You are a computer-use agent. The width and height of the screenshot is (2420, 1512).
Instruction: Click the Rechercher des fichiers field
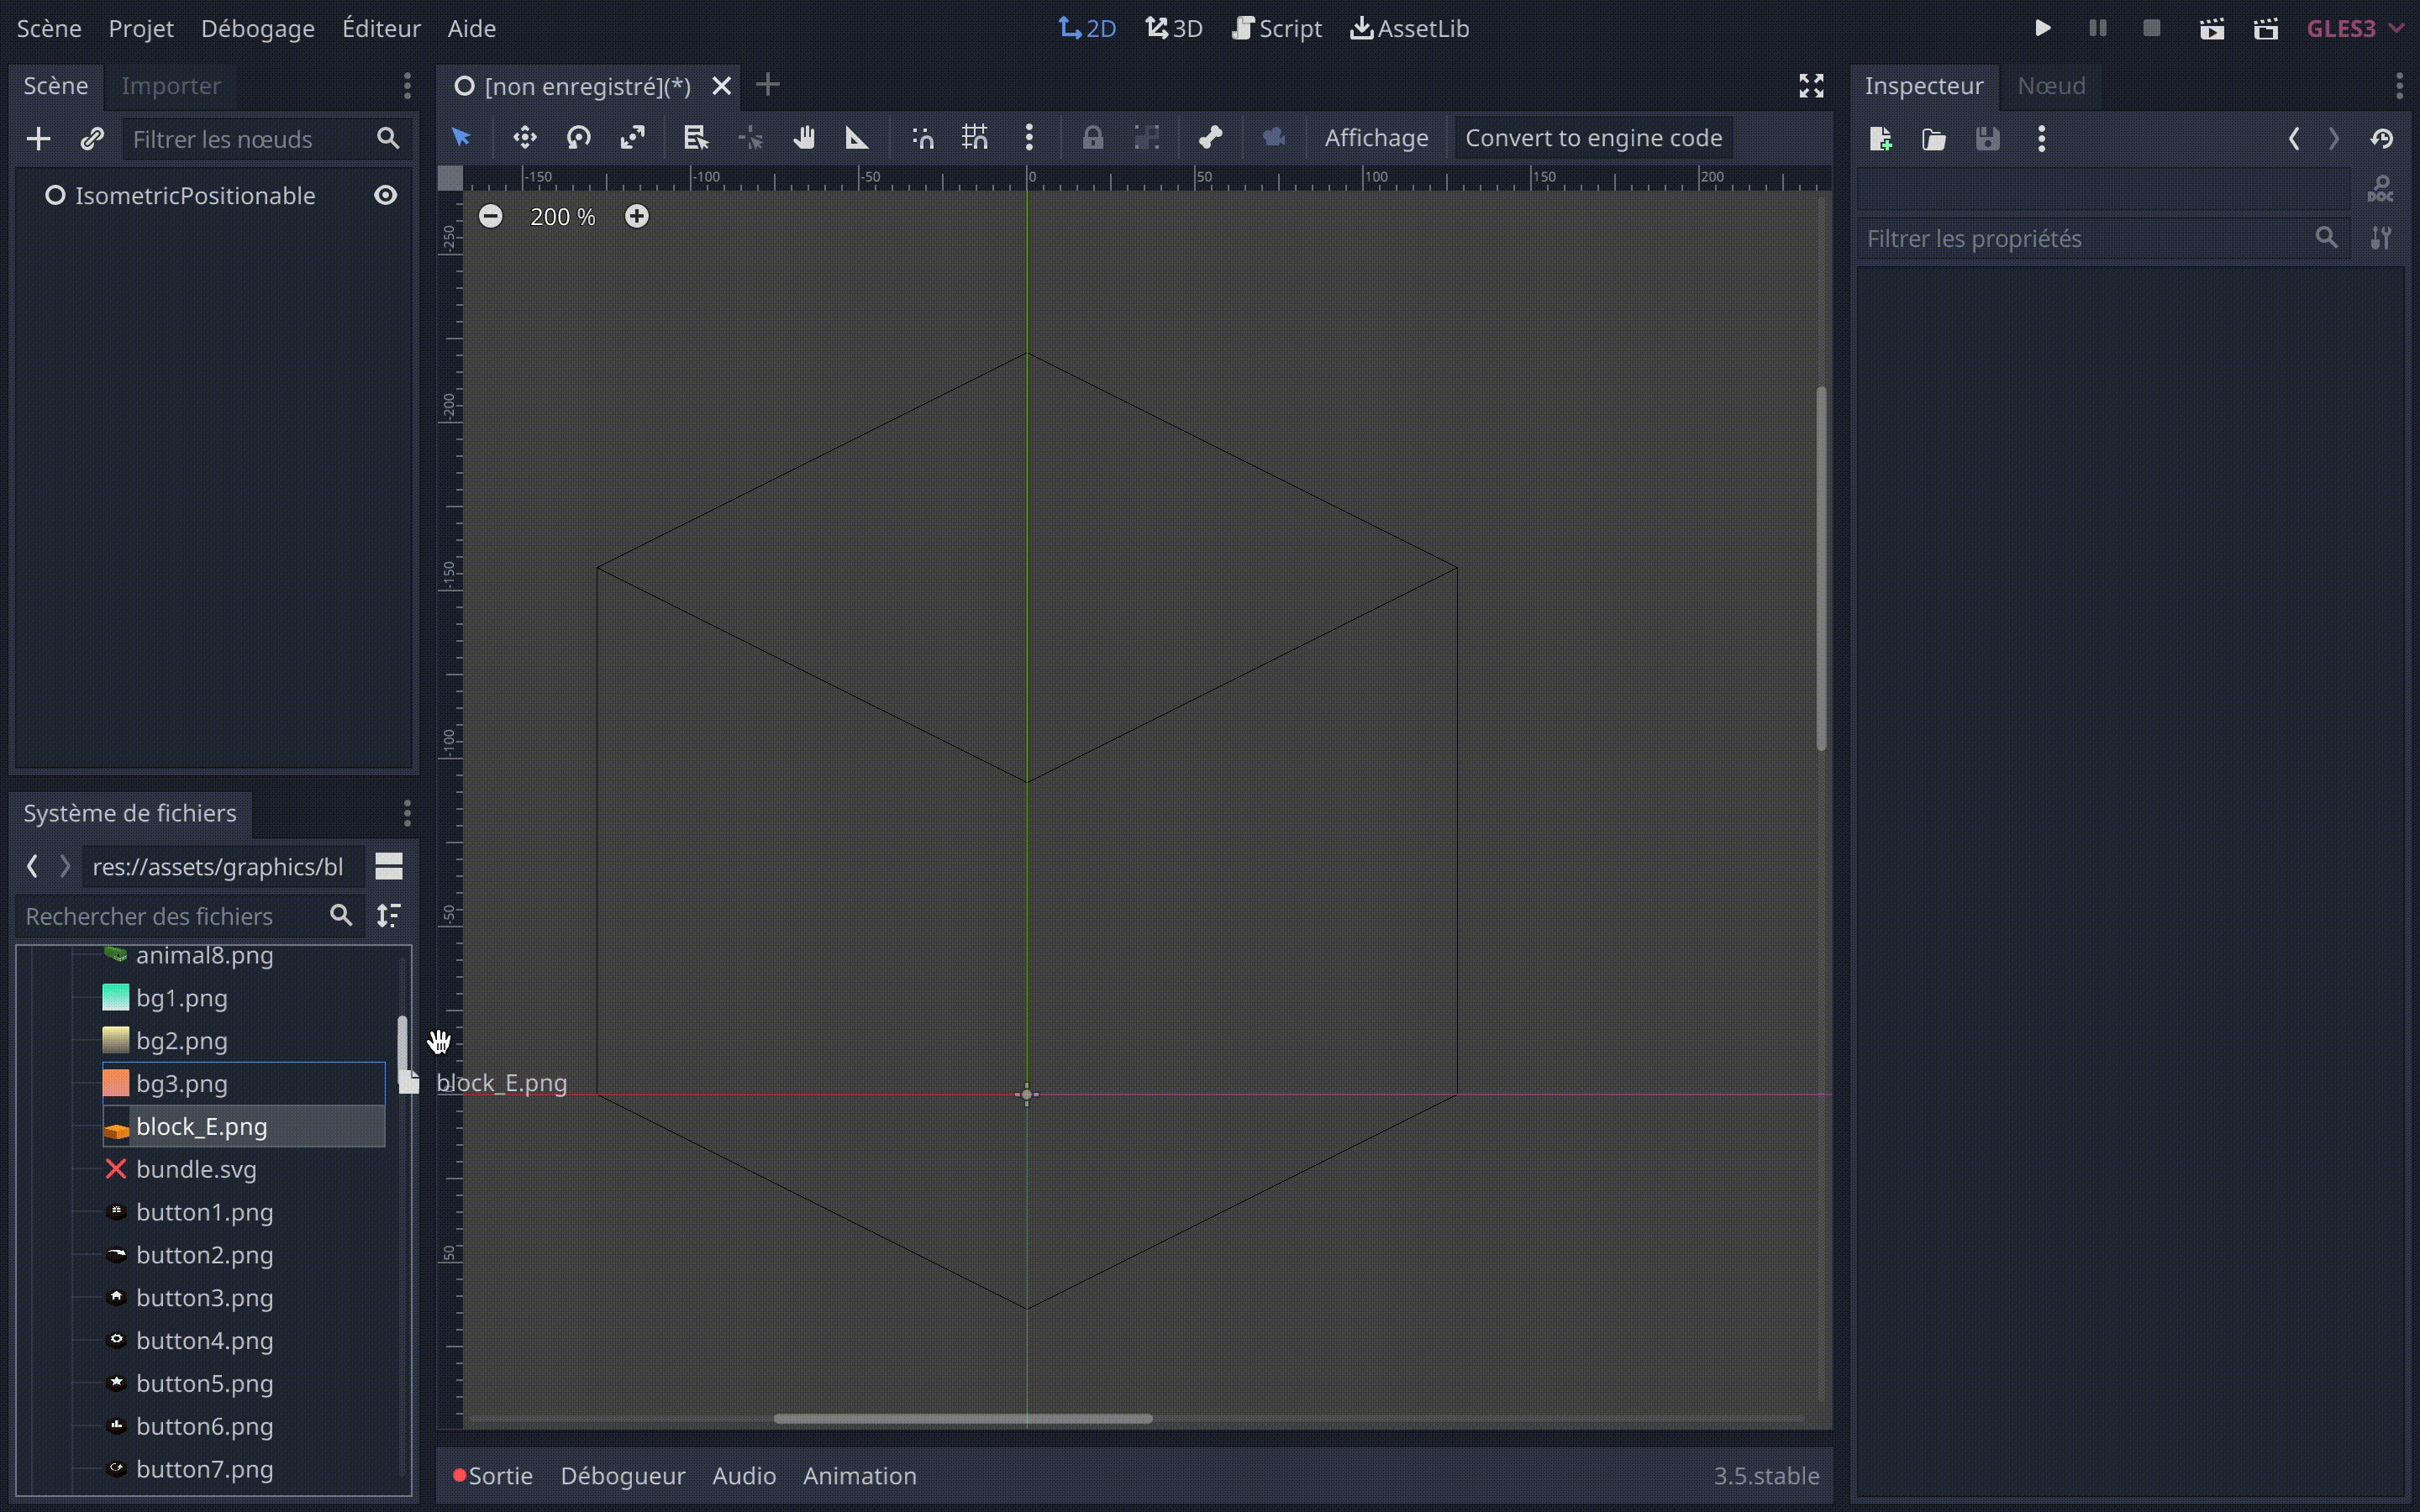point(189,915)
